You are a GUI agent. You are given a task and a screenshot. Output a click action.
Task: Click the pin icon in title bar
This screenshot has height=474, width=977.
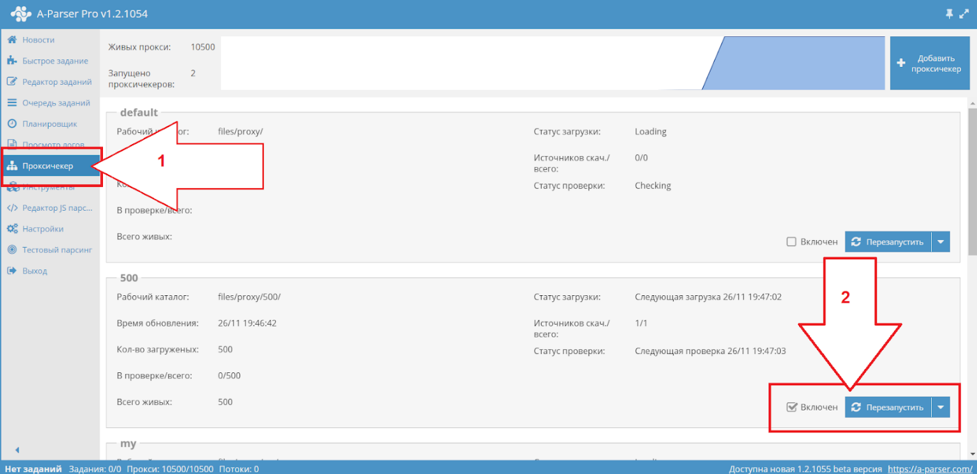point(950,13)
